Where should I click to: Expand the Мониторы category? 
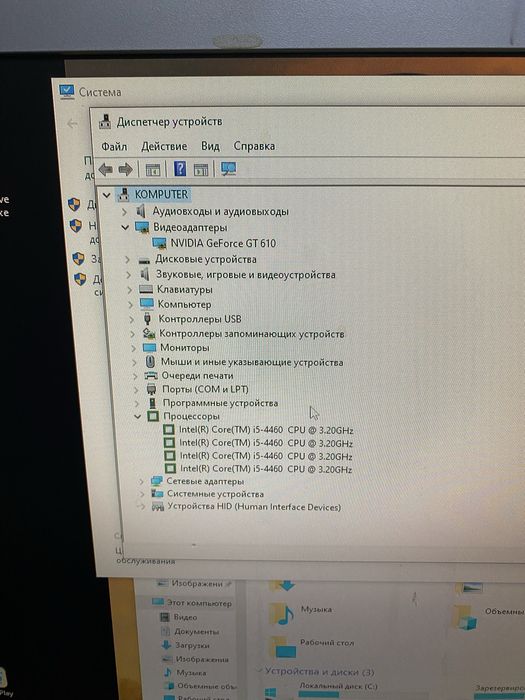(x=133, y=348)
